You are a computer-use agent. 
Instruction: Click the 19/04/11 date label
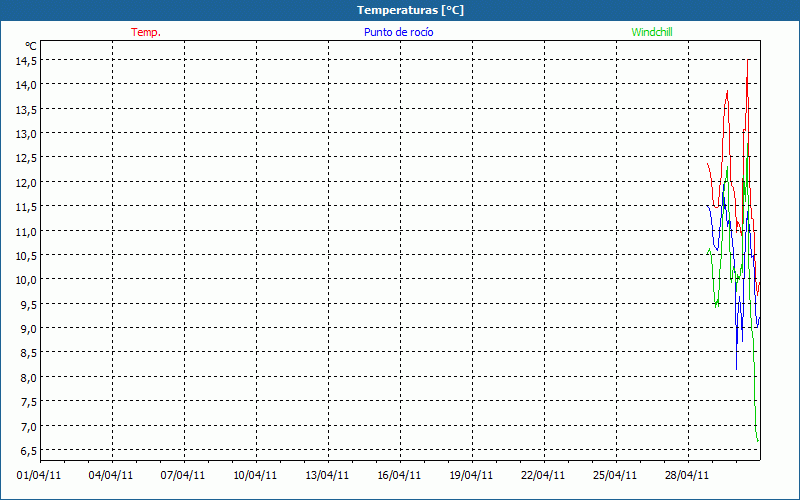[x=471, y=475]
